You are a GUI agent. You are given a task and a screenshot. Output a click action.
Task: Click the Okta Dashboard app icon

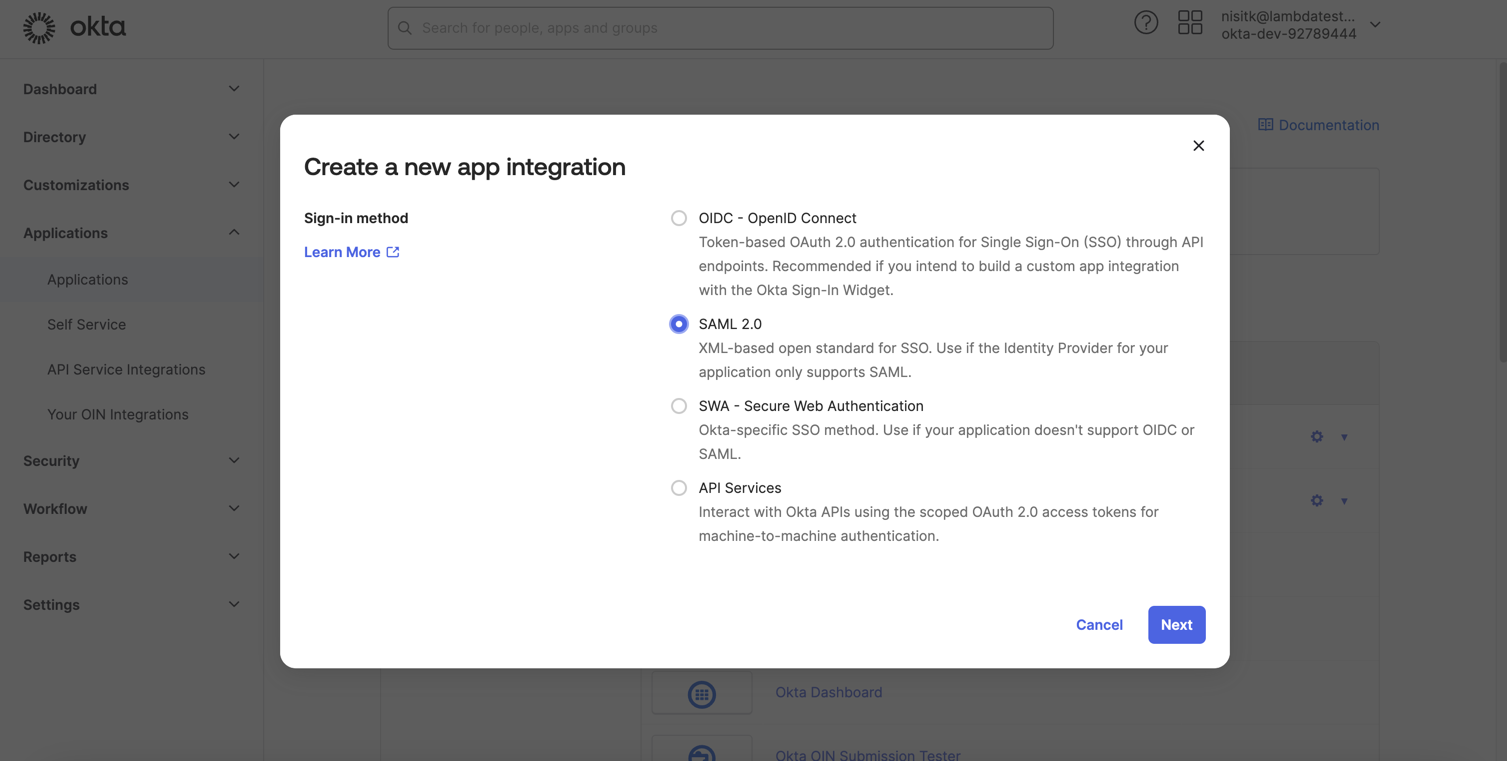[702, 693]
